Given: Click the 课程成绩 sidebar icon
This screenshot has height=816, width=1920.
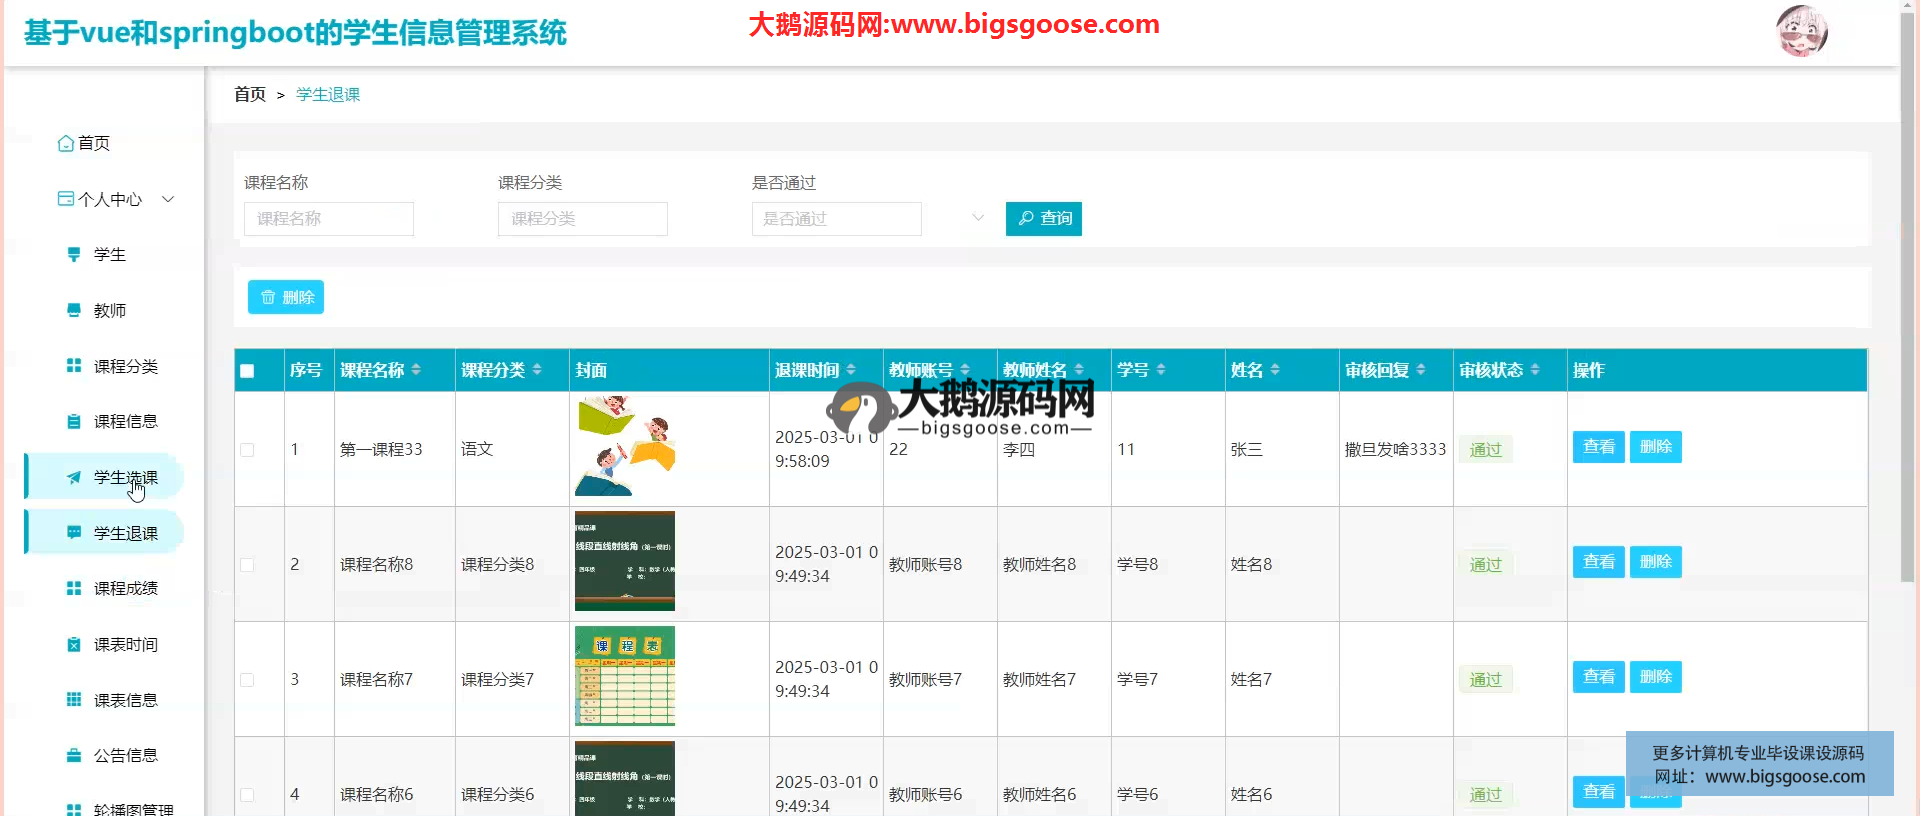Looking at the screenshot, I should click(x=74, y=589).
